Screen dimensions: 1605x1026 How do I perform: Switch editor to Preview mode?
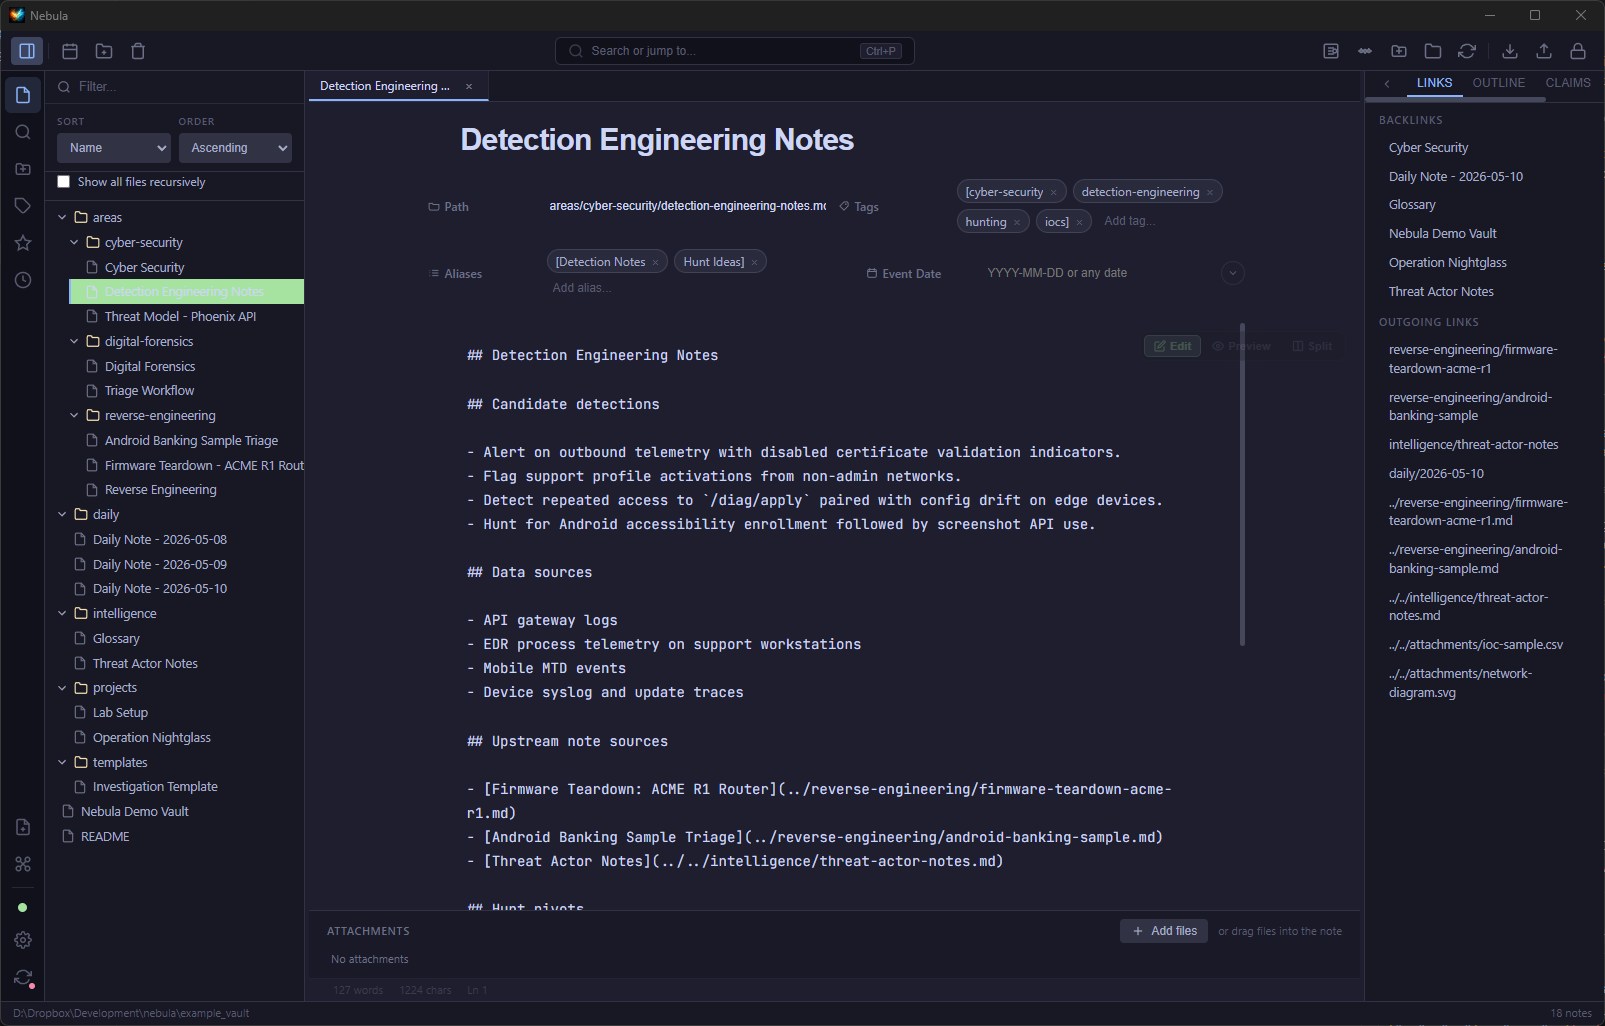coord(1241,346)
